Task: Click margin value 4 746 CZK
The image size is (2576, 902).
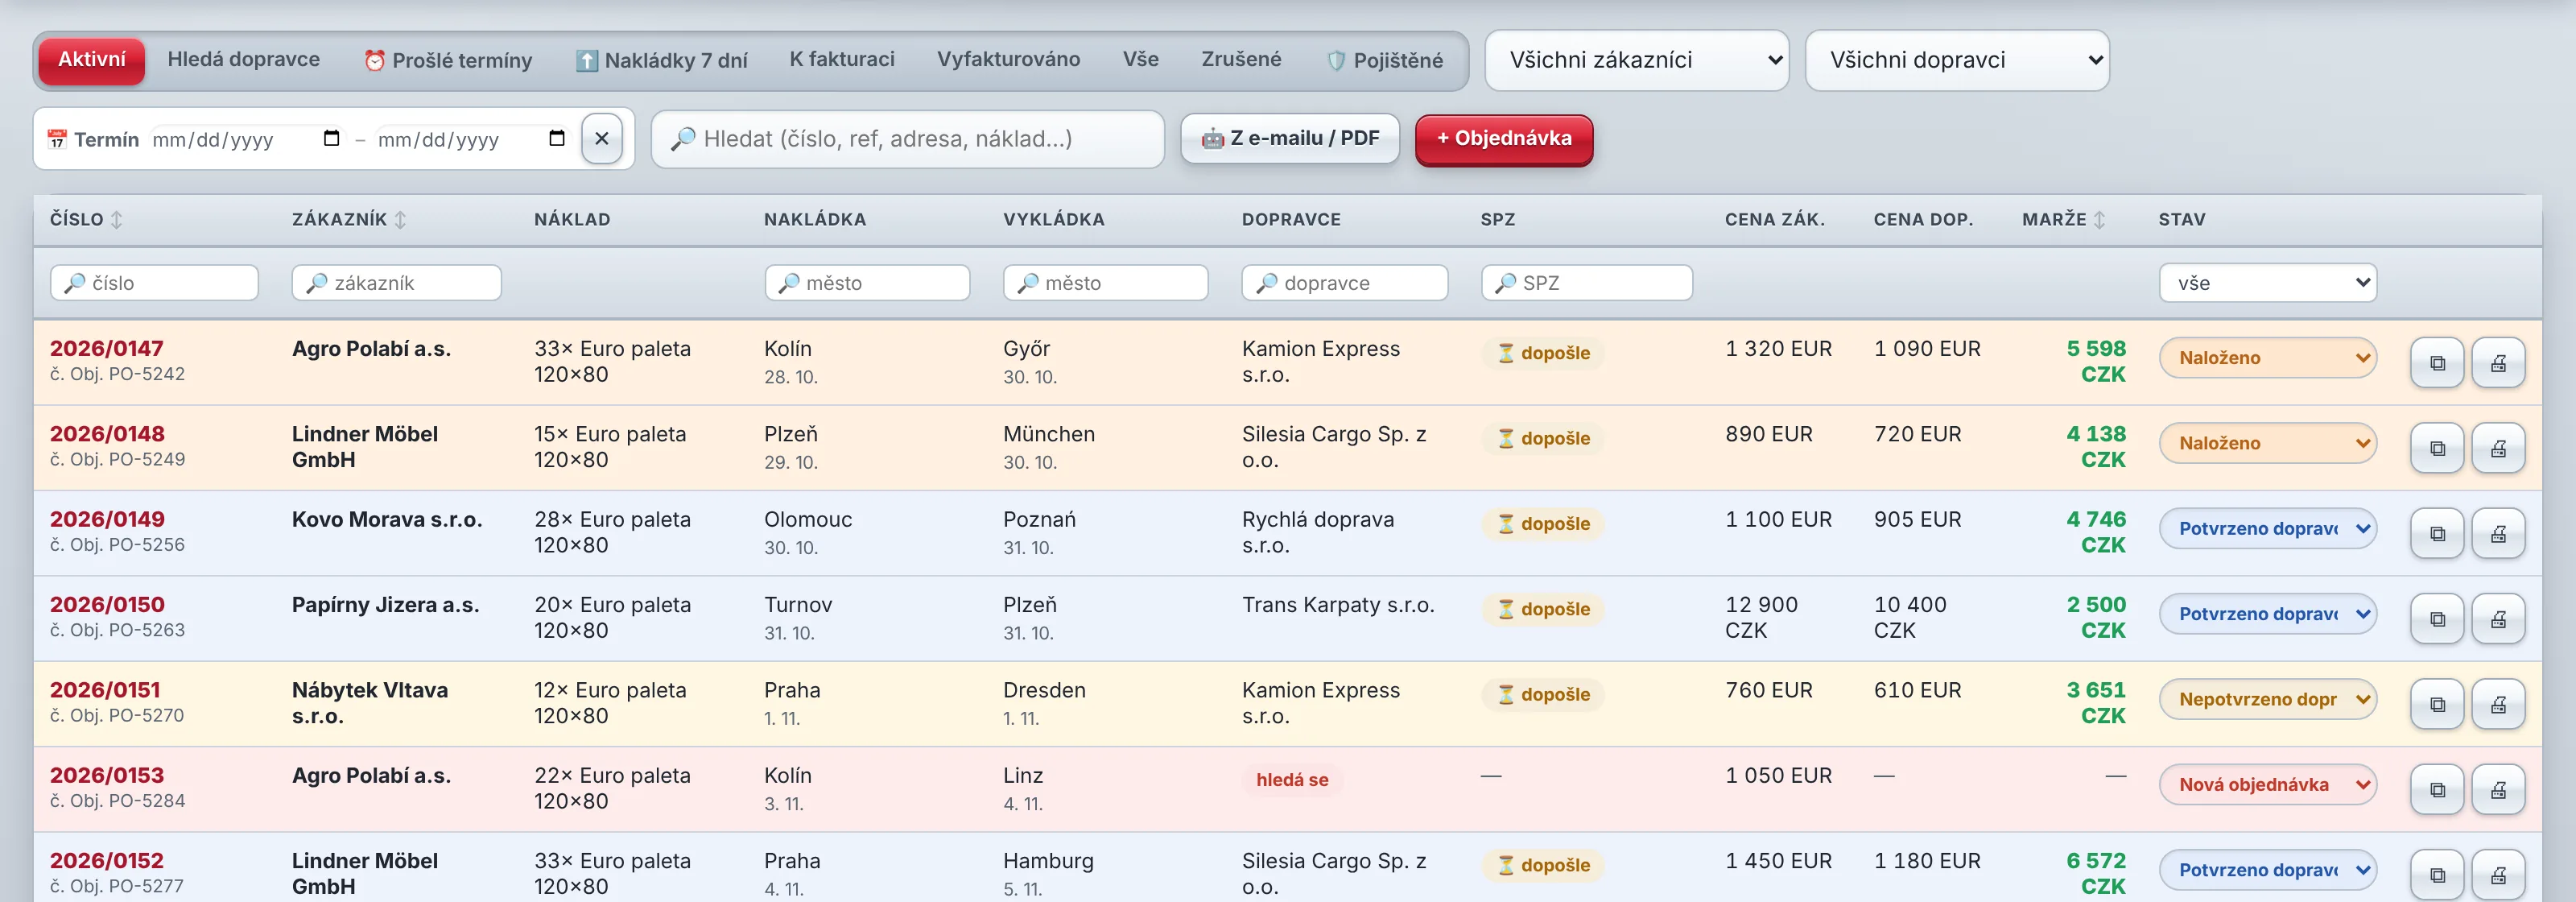Action: pos(2096,532)
